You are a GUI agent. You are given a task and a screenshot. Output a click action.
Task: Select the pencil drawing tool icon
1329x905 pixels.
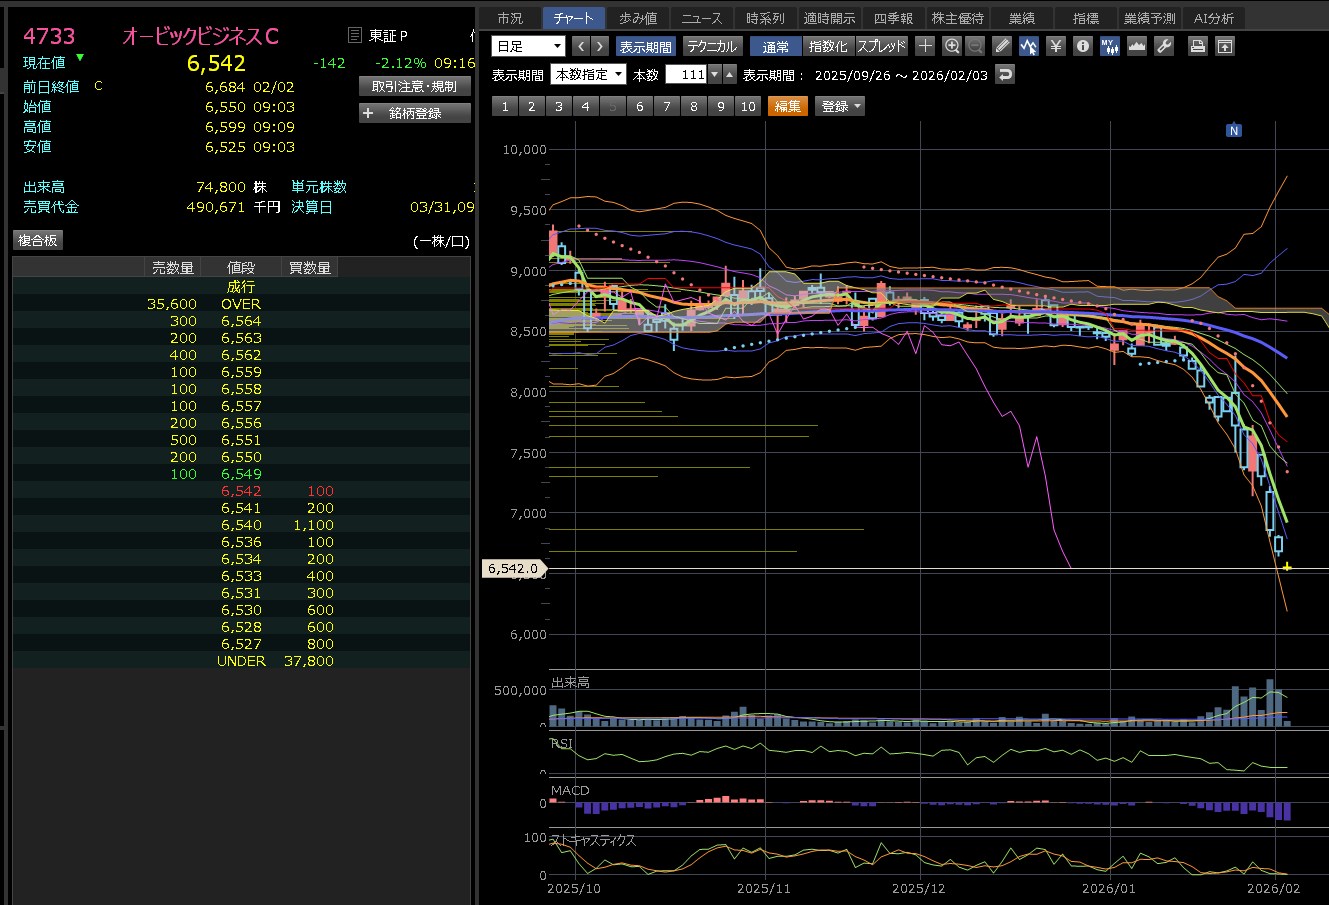[x=1003, y=46]
